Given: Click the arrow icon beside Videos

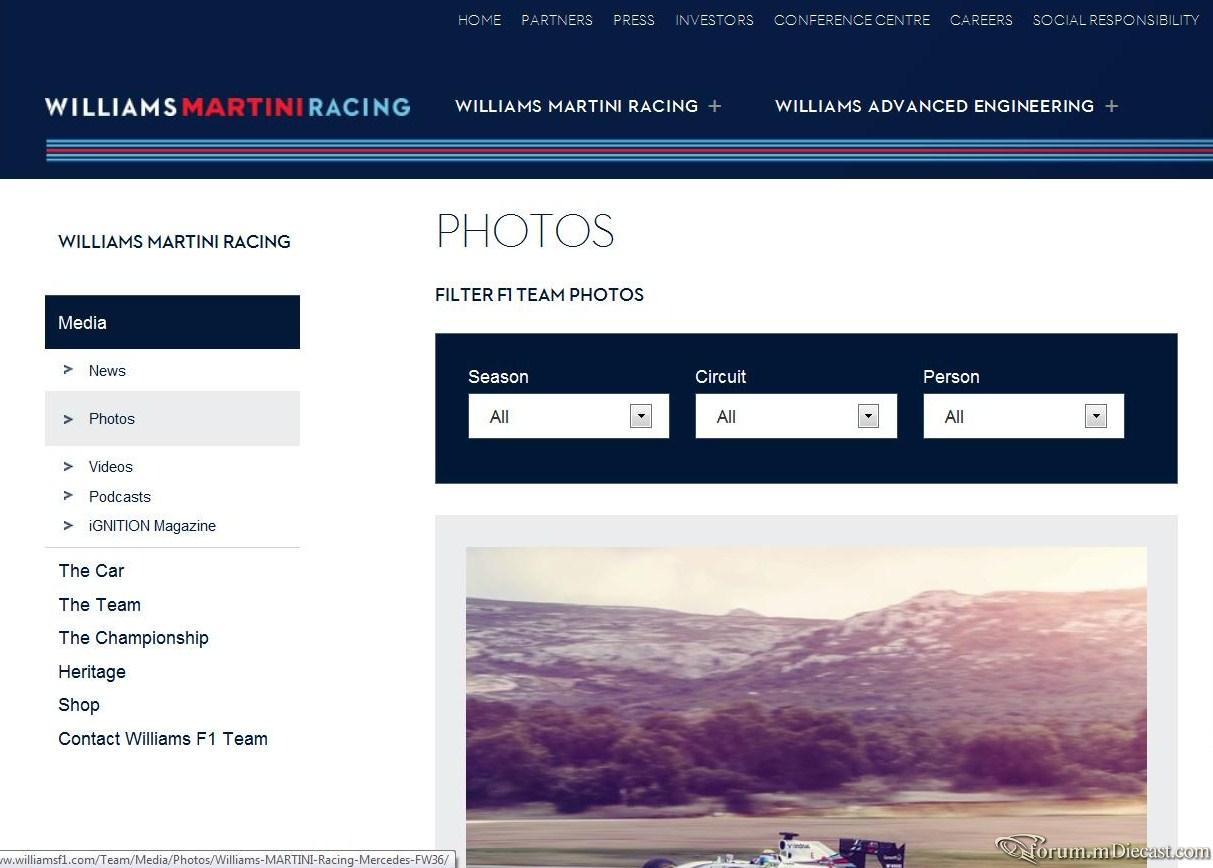Looking at the screenshot, I should (x=68, y=466).
